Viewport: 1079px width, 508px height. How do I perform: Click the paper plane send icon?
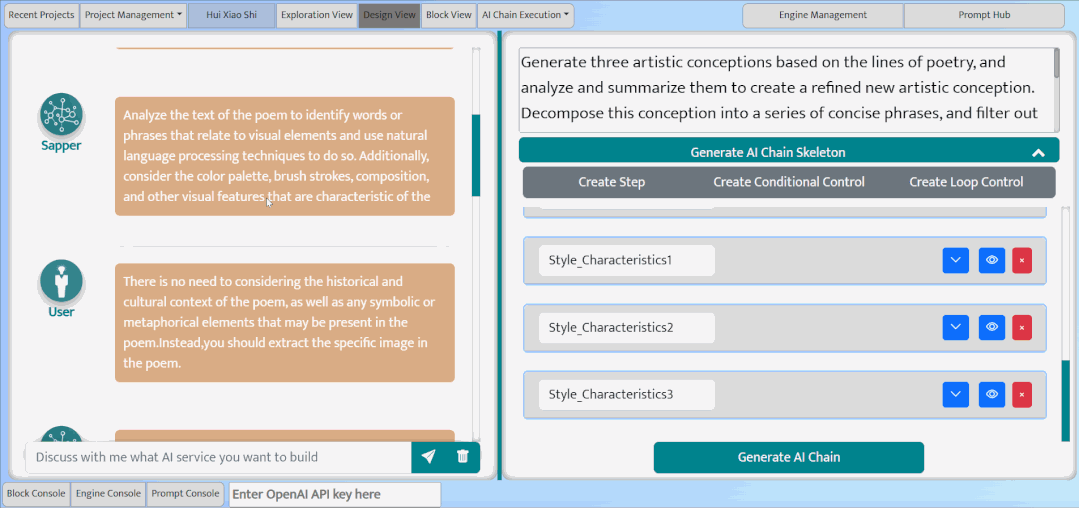428,456
